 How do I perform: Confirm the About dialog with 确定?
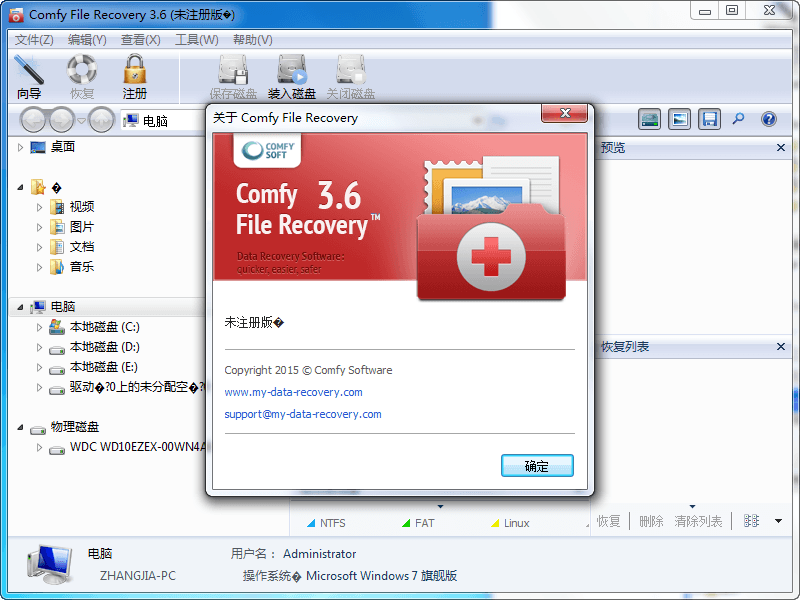[x=537, y=466]
